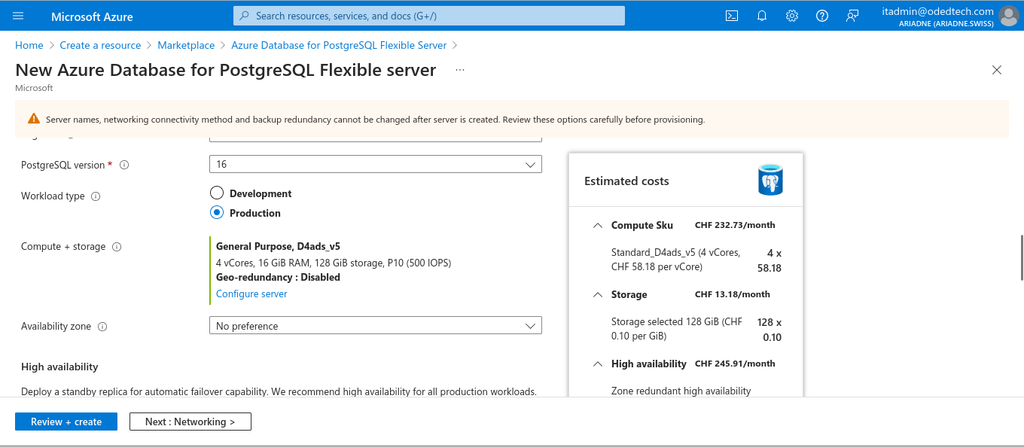Click the Review + create button
Image resolution: width=1024 pixels, height=447 pixels.
(x=66, y=422)
